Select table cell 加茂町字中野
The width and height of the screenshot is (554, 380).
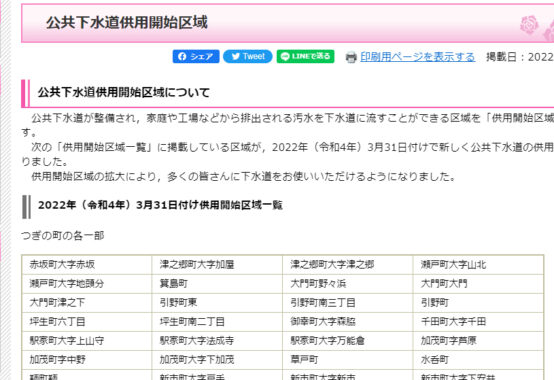click(87, 360)
